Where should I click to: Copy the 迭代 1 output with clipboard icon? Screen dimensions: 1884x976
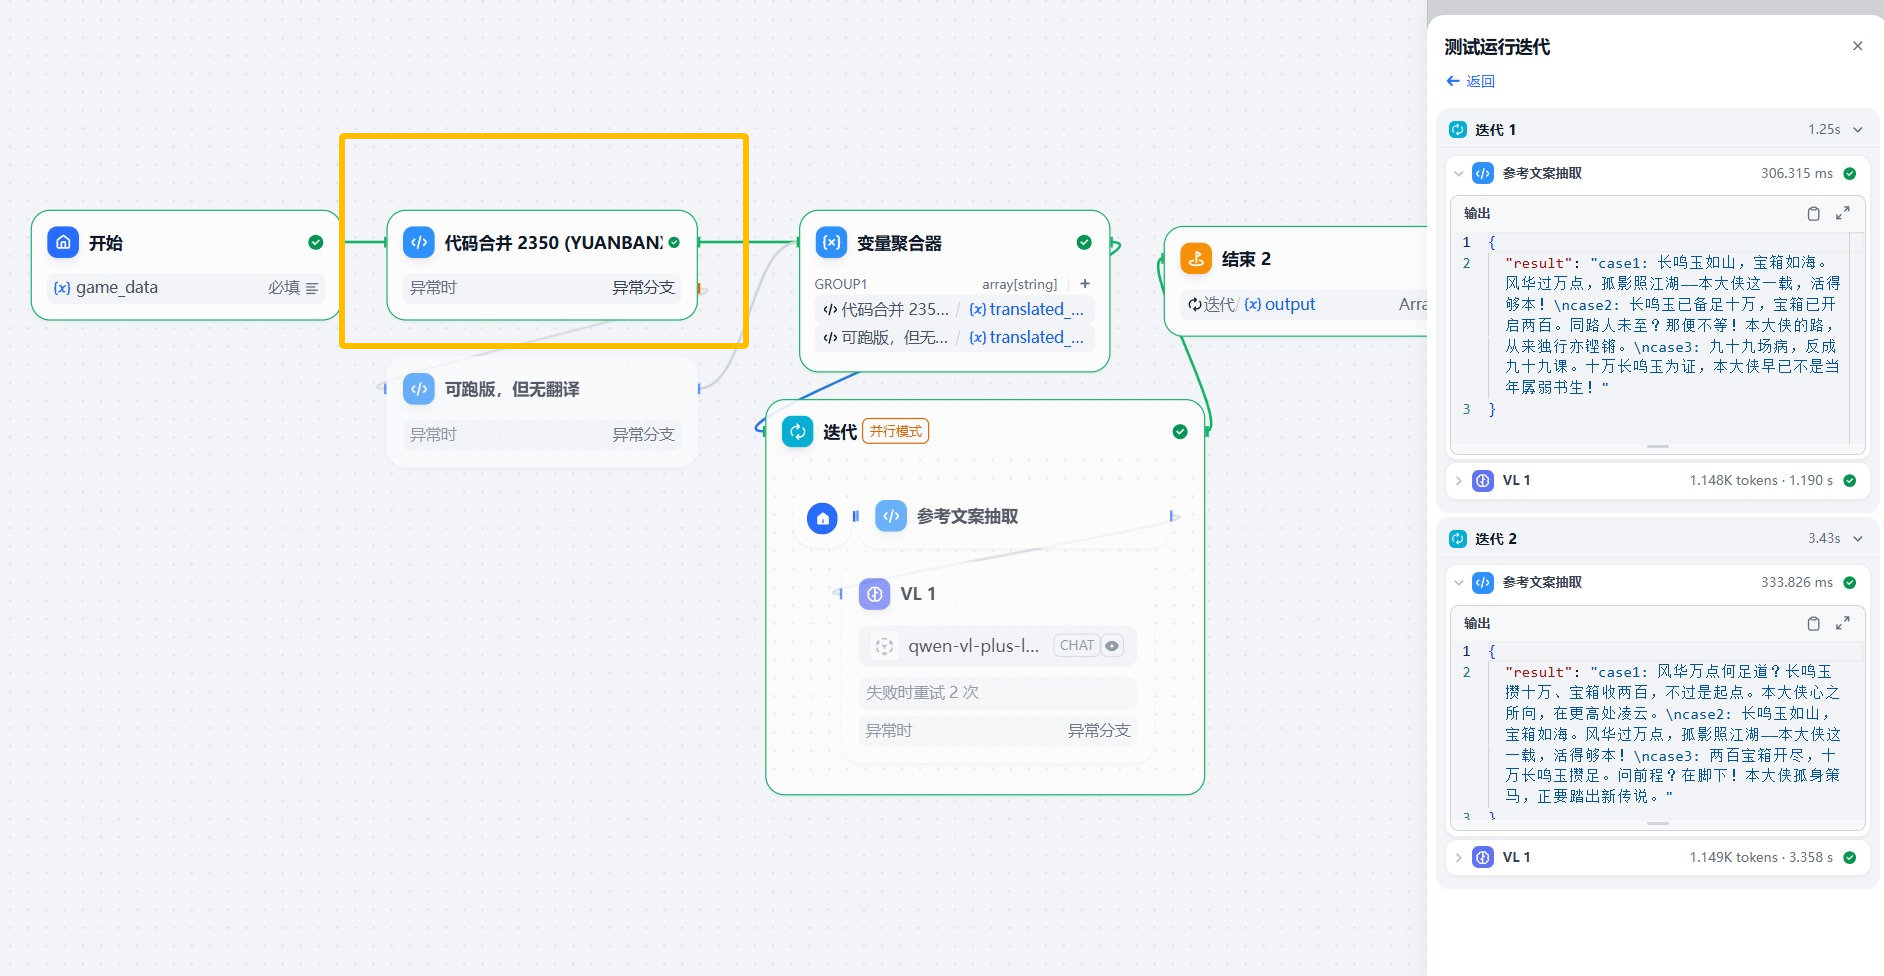(x=1814, y=213)
